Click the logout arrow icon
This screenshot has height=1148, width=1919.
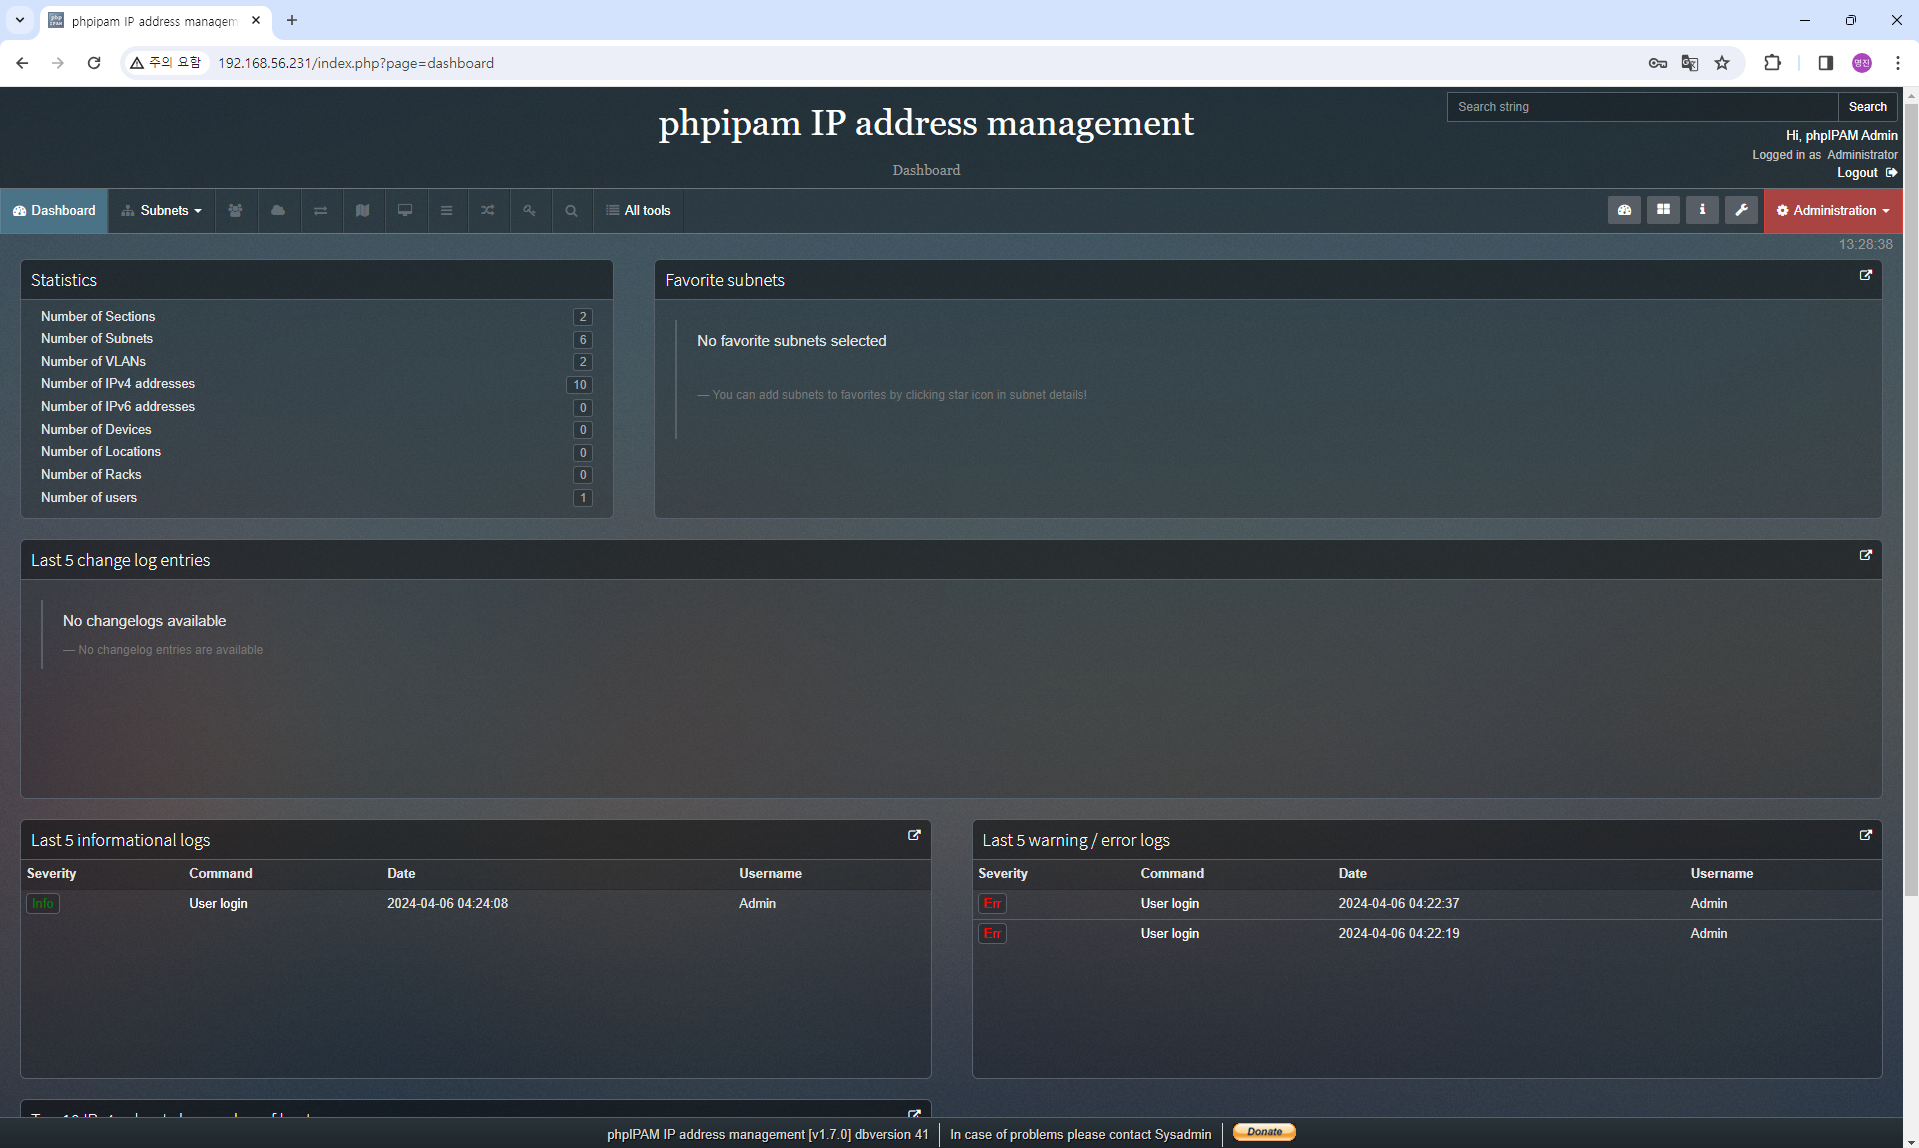coord(1891,173)
